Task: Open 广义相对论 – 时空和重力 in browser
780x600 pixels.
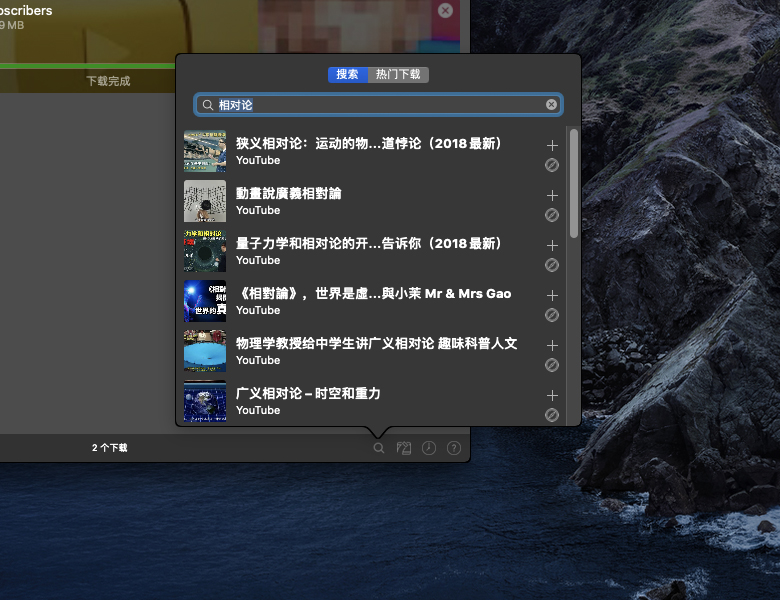Action: (x=552, y=415)
